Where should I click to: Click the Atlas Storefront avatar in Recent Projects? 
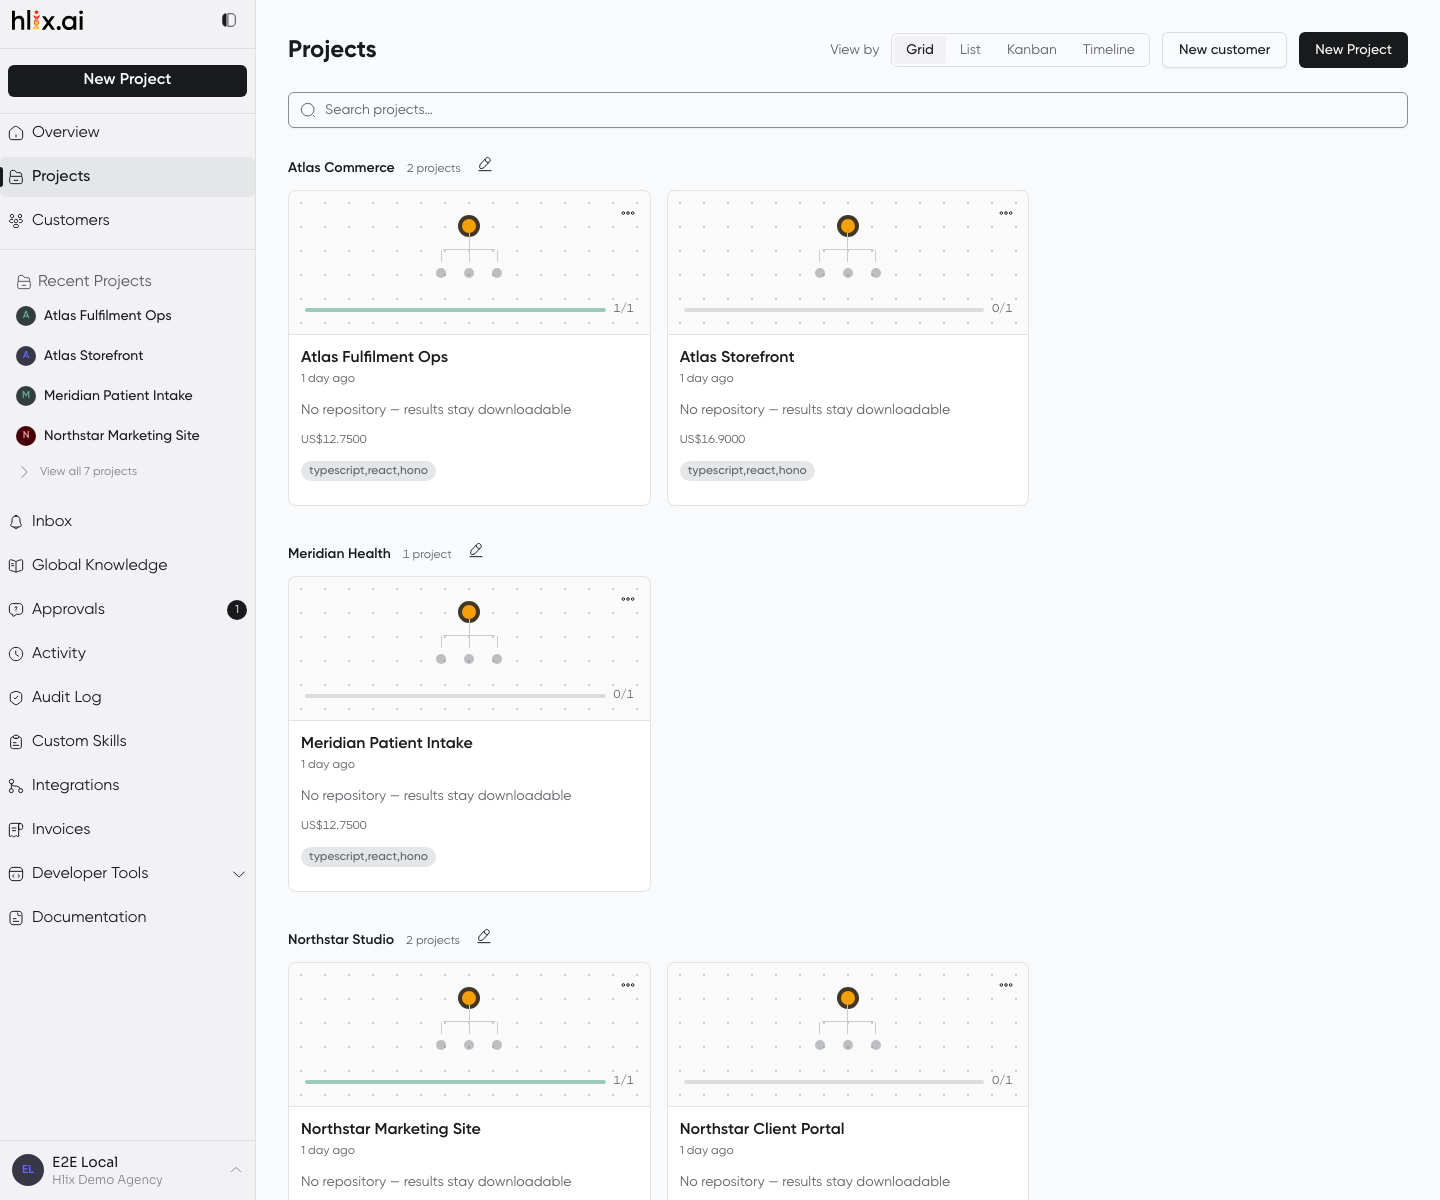[27, 356]
